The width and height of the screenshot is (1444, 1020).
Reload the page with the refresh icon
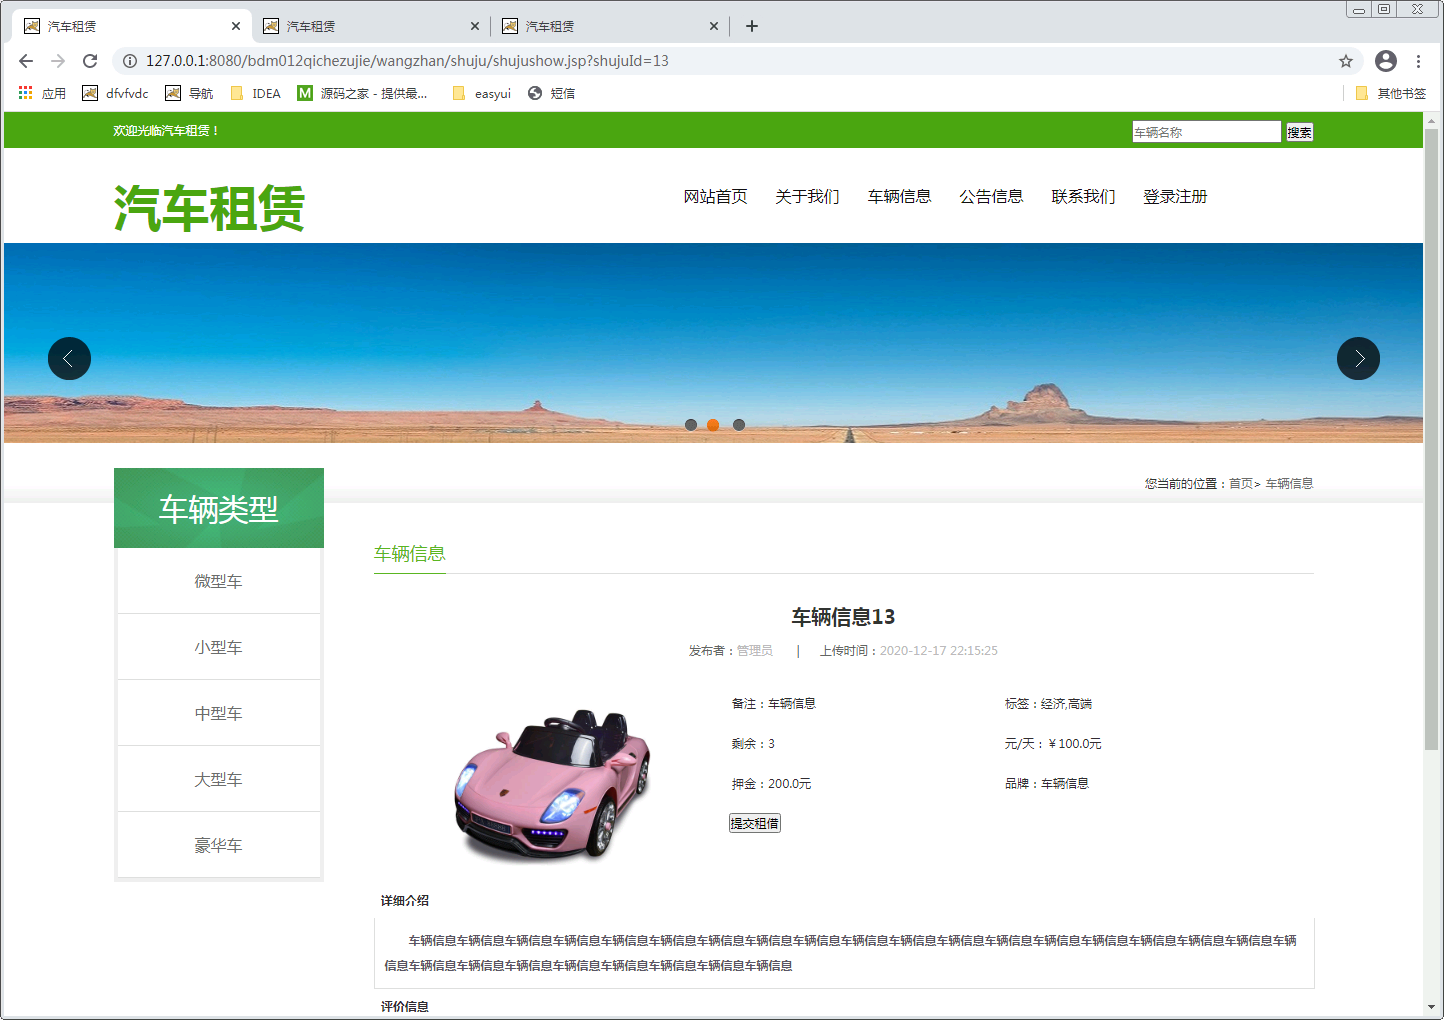click(x=90, y=61)
